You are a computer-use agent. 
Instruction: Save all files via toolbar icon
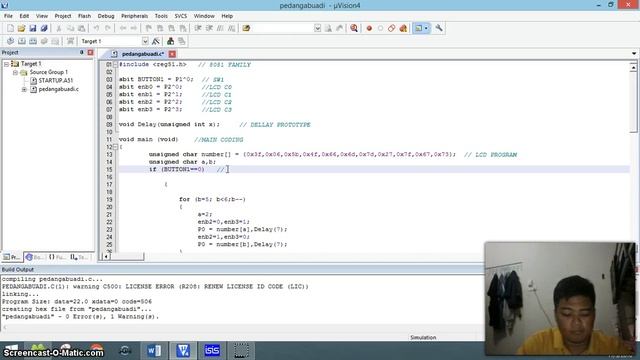44,28
